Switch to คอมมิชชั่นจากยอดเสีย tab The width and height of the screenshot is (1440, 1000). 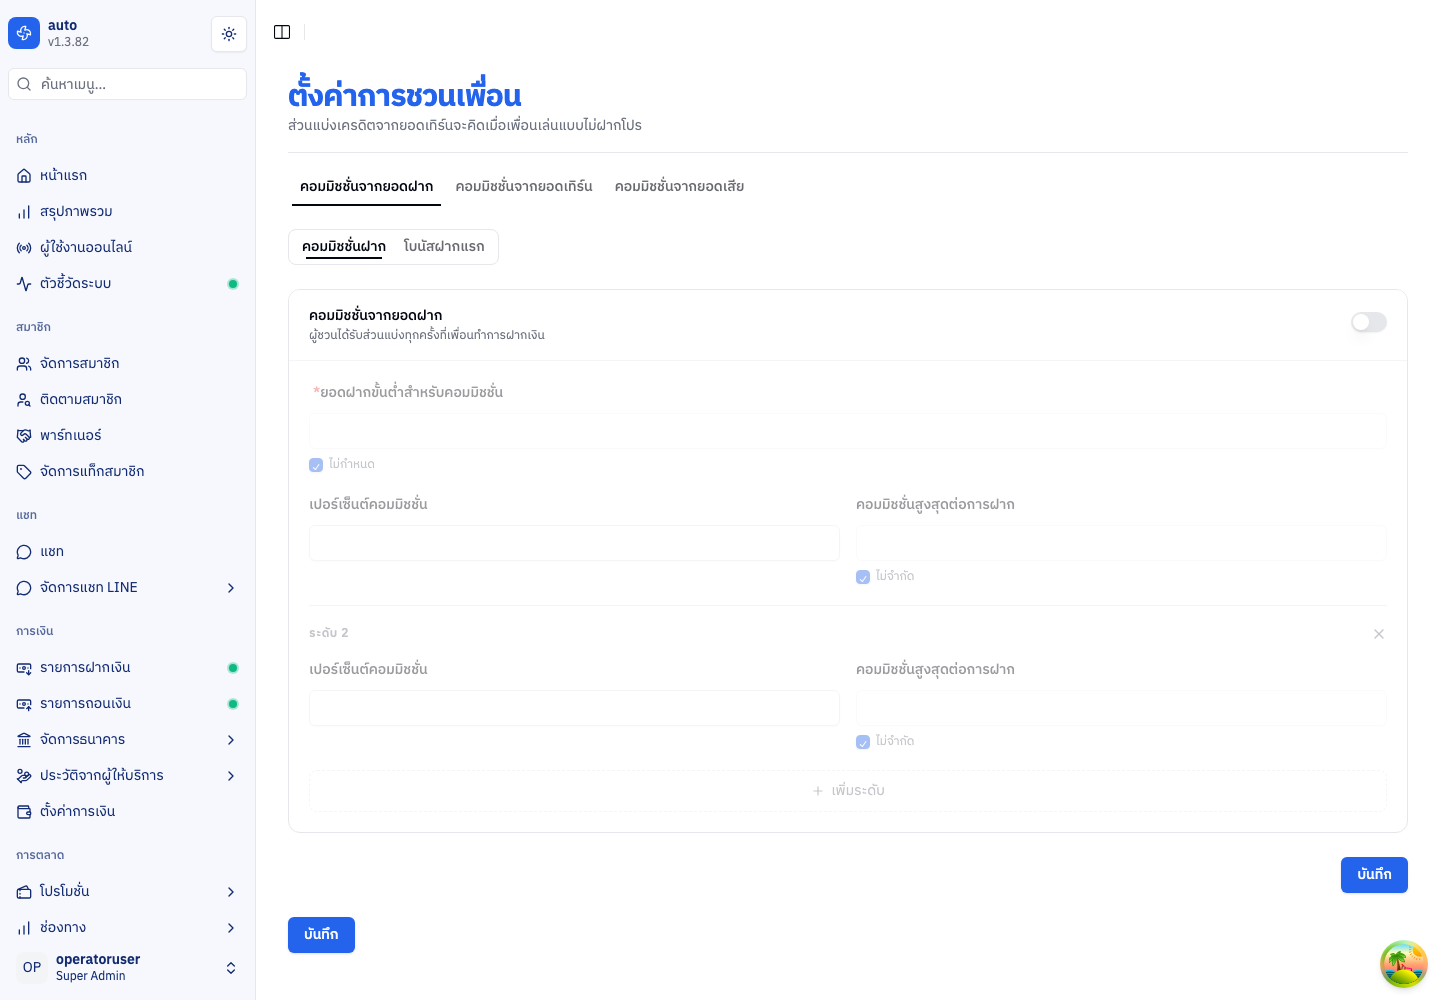[x=679, y=186]
